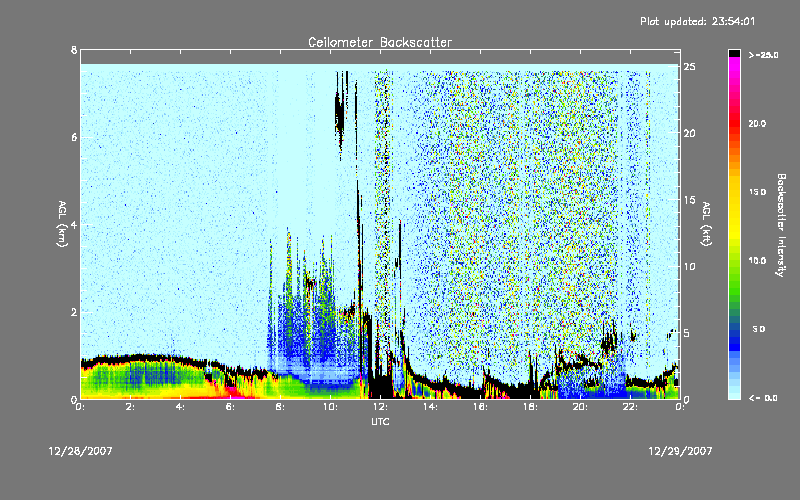The width and height of the screenshot is (800, 500).
Task: Click the "22:" tick on the UTC axis
Action: (x=630, y=407)
